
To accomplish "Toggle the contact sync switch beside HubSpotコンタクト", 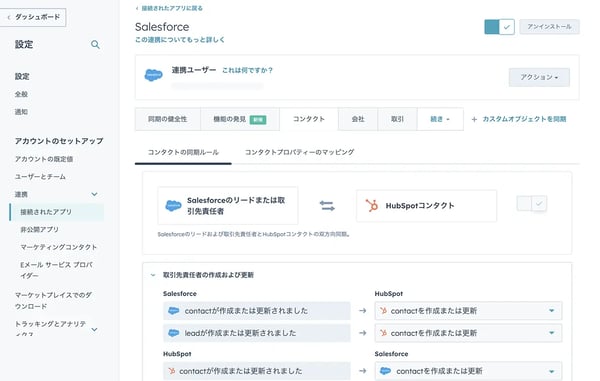I will click(532, 204).
